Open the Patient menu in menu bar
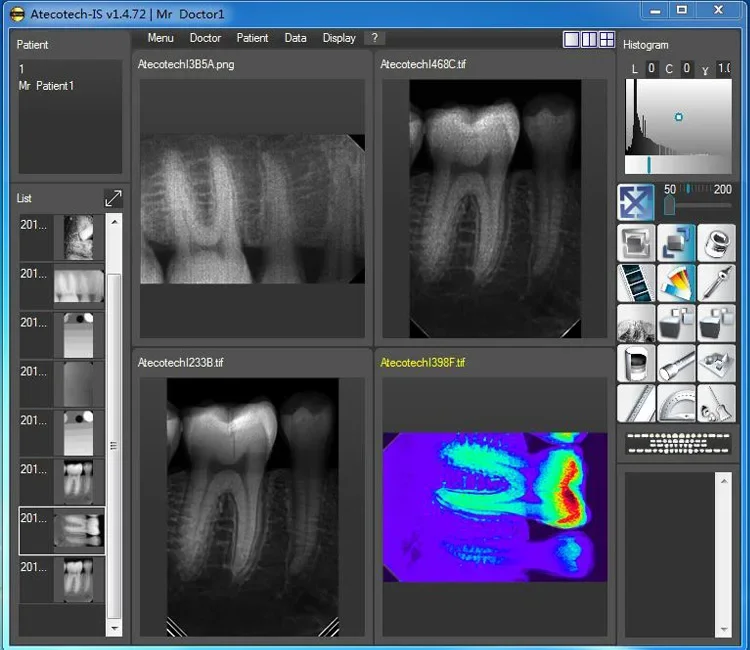750x650 pixels. (x=252, y=38)
